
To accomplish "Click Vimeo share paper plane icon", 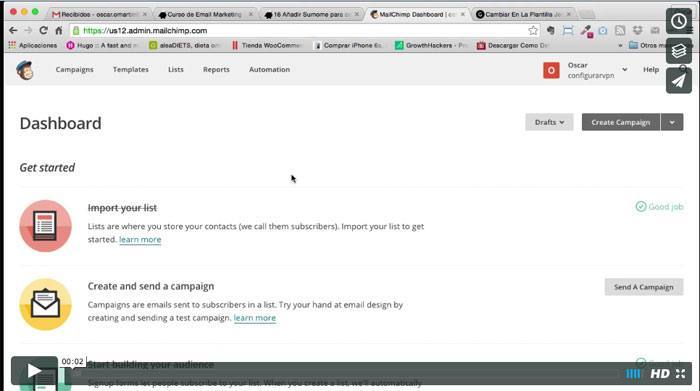I will click(679, 81).
